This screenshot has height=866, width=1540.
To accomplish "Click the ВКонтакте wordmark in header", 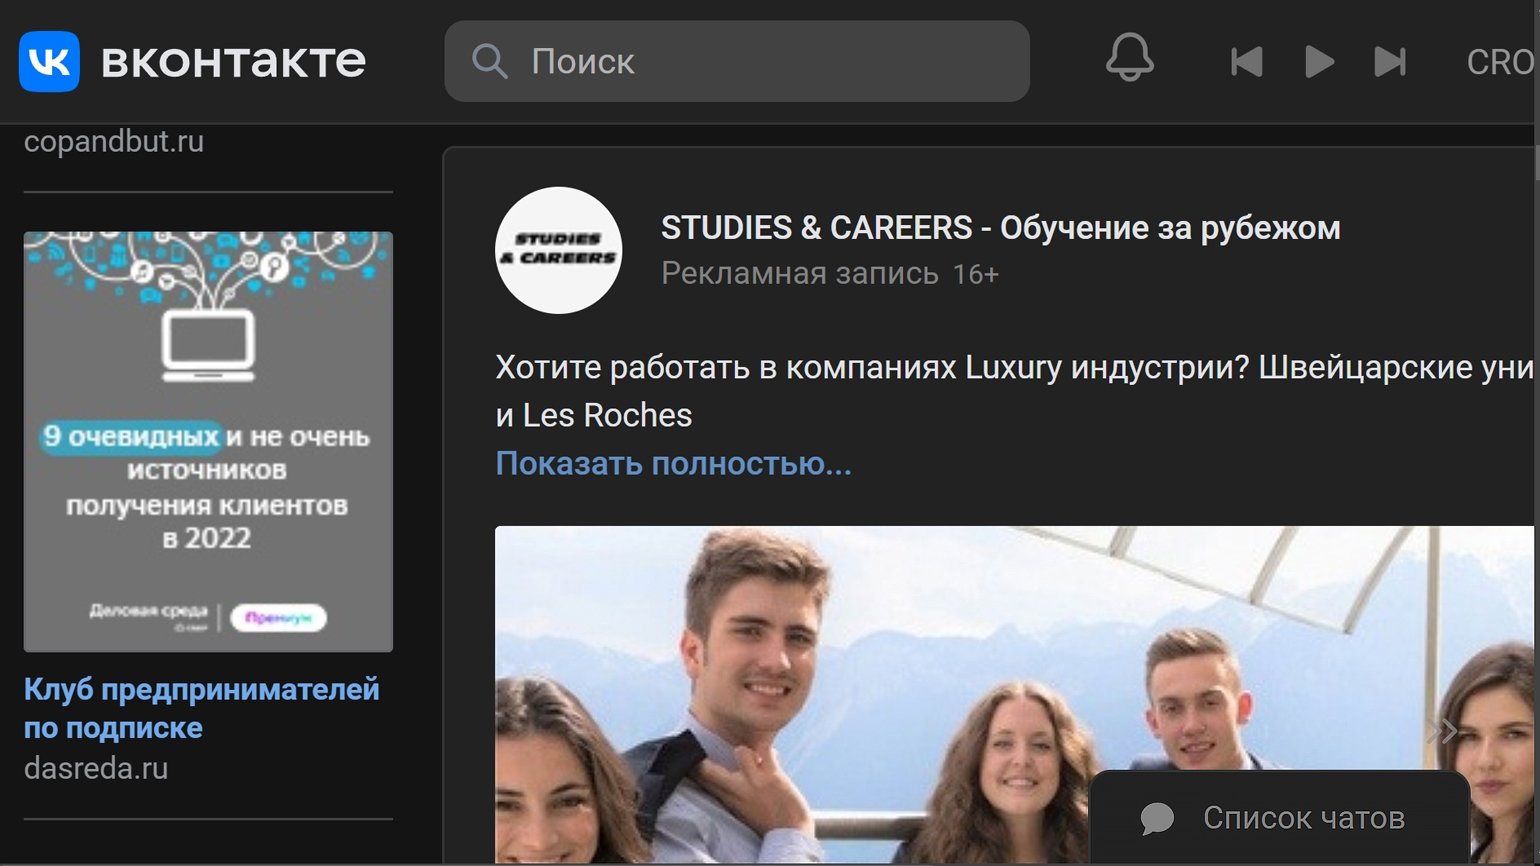I will (x=233, y=61).
